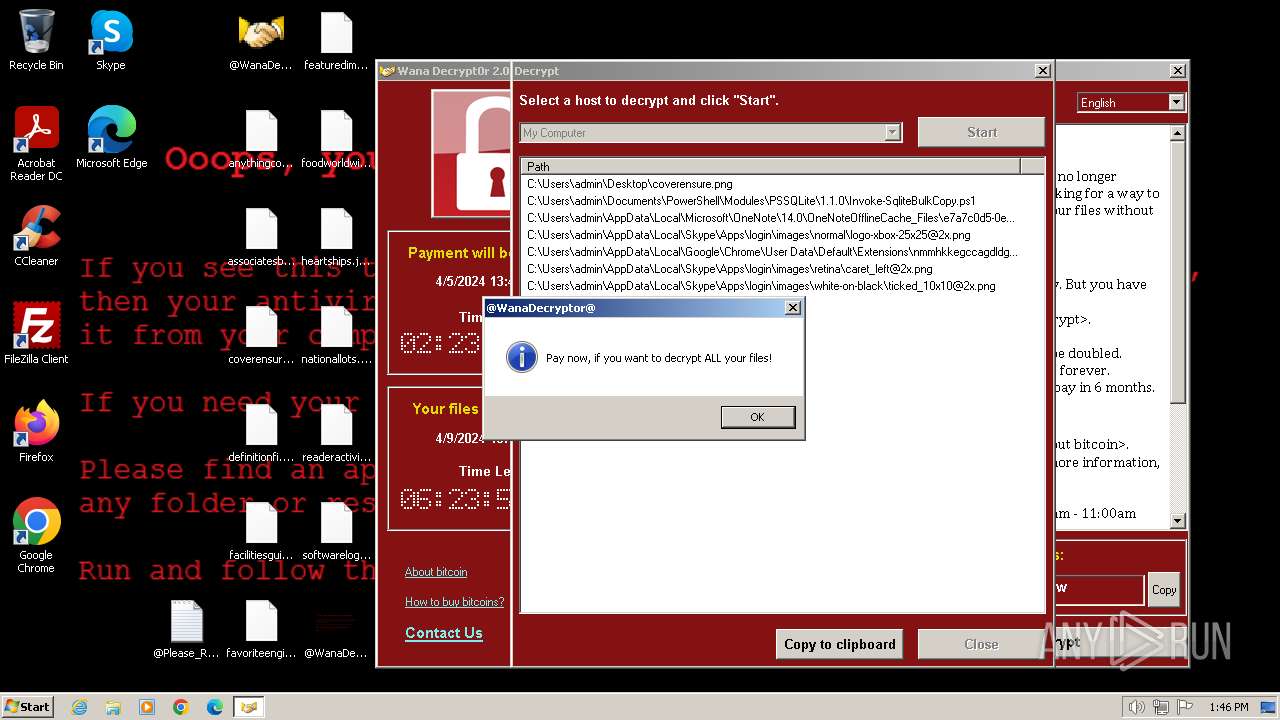This screenshot has width=1280, height=720.
Task: Close the Decrypt dialog with X
Action: [1042, 71]
